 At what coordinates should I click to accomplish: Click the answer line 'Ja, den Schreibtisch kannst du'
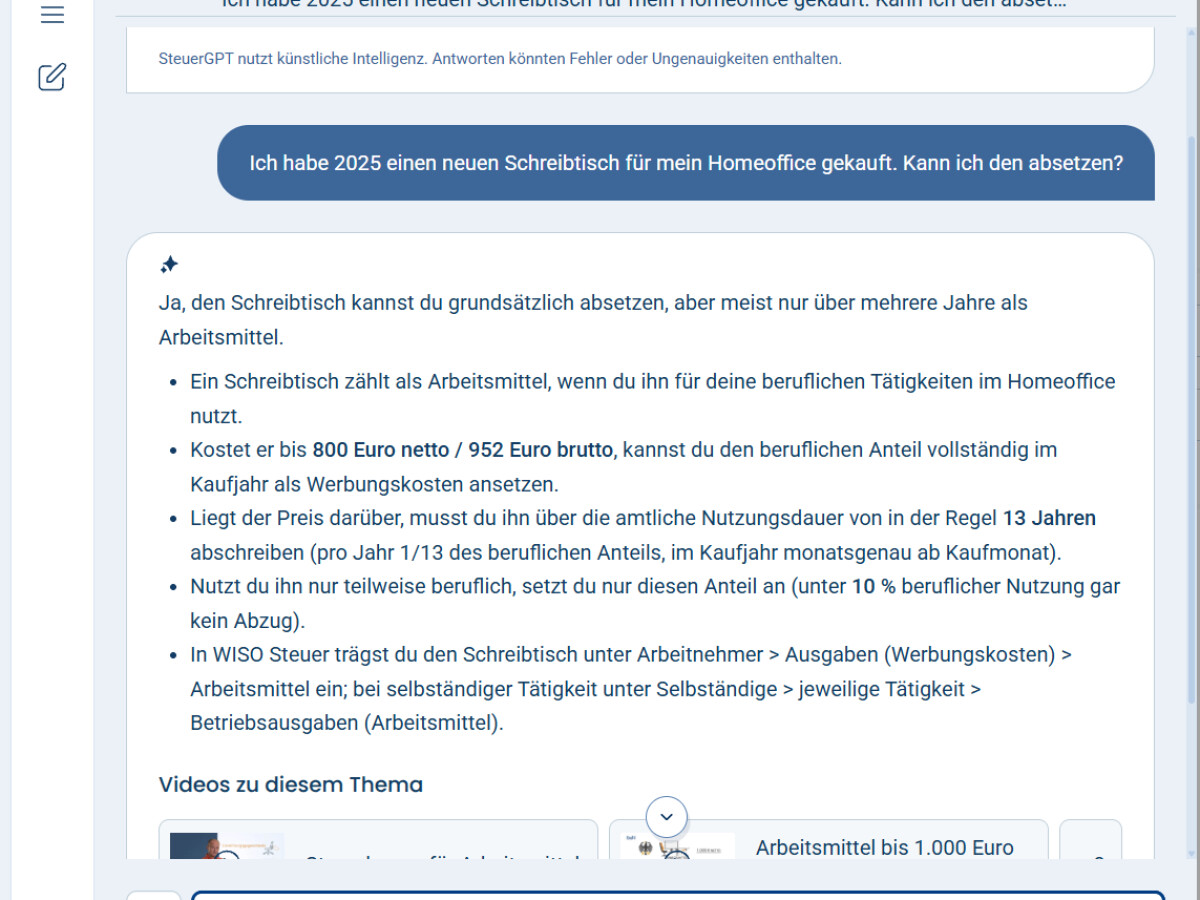[593, 320]
